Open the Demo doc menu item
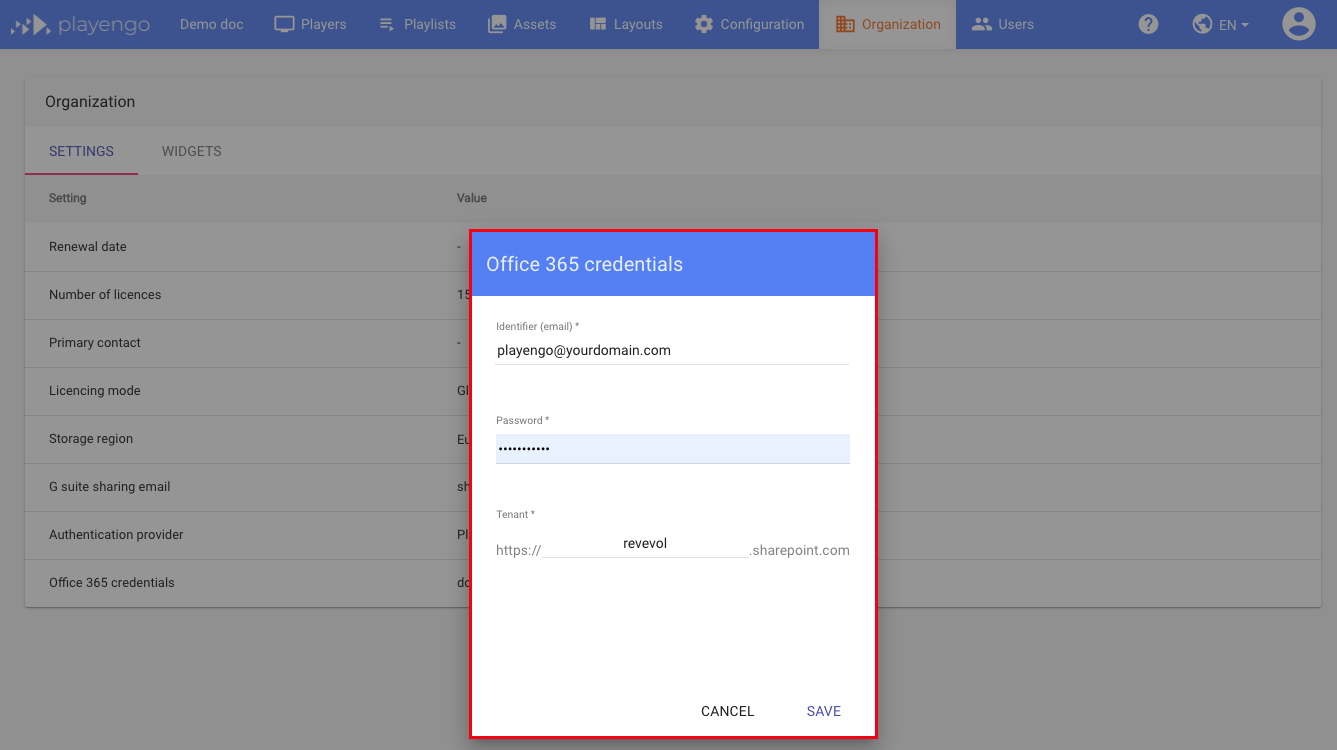Viewport: 1337px width, 750px height. point(212,24)
